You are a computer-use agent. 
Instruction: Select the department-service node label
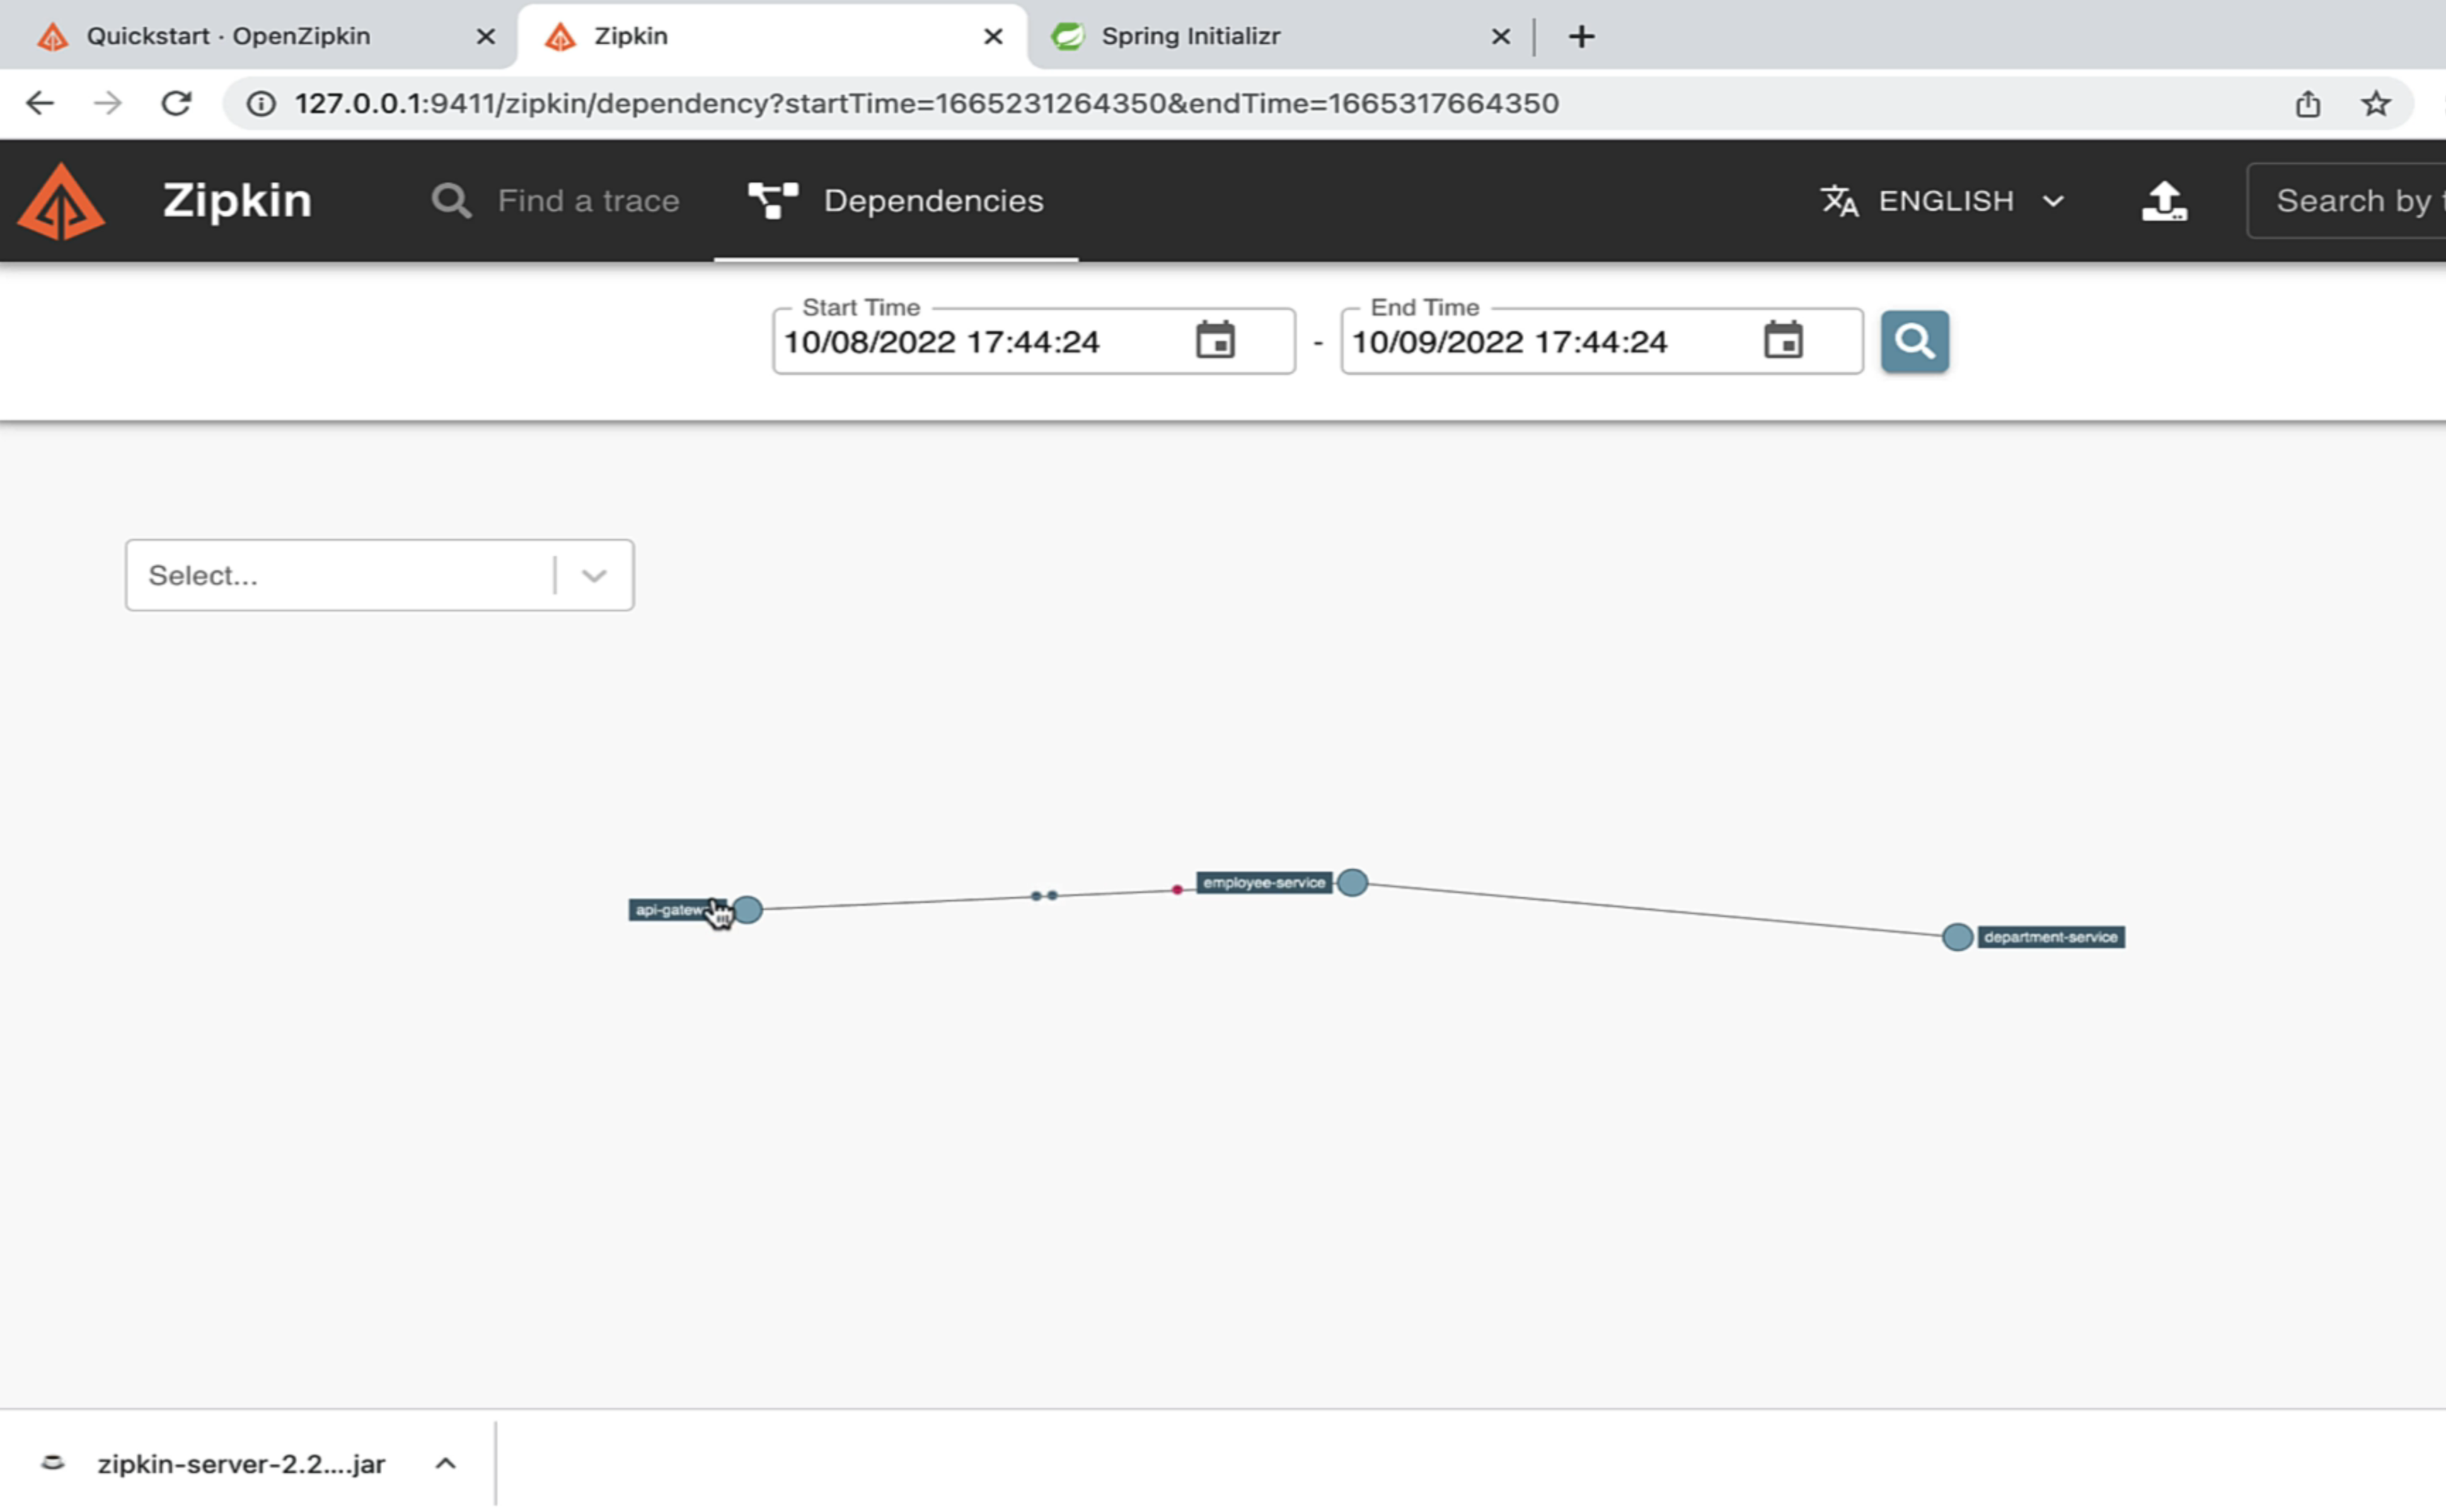[x=2050, y=937]
